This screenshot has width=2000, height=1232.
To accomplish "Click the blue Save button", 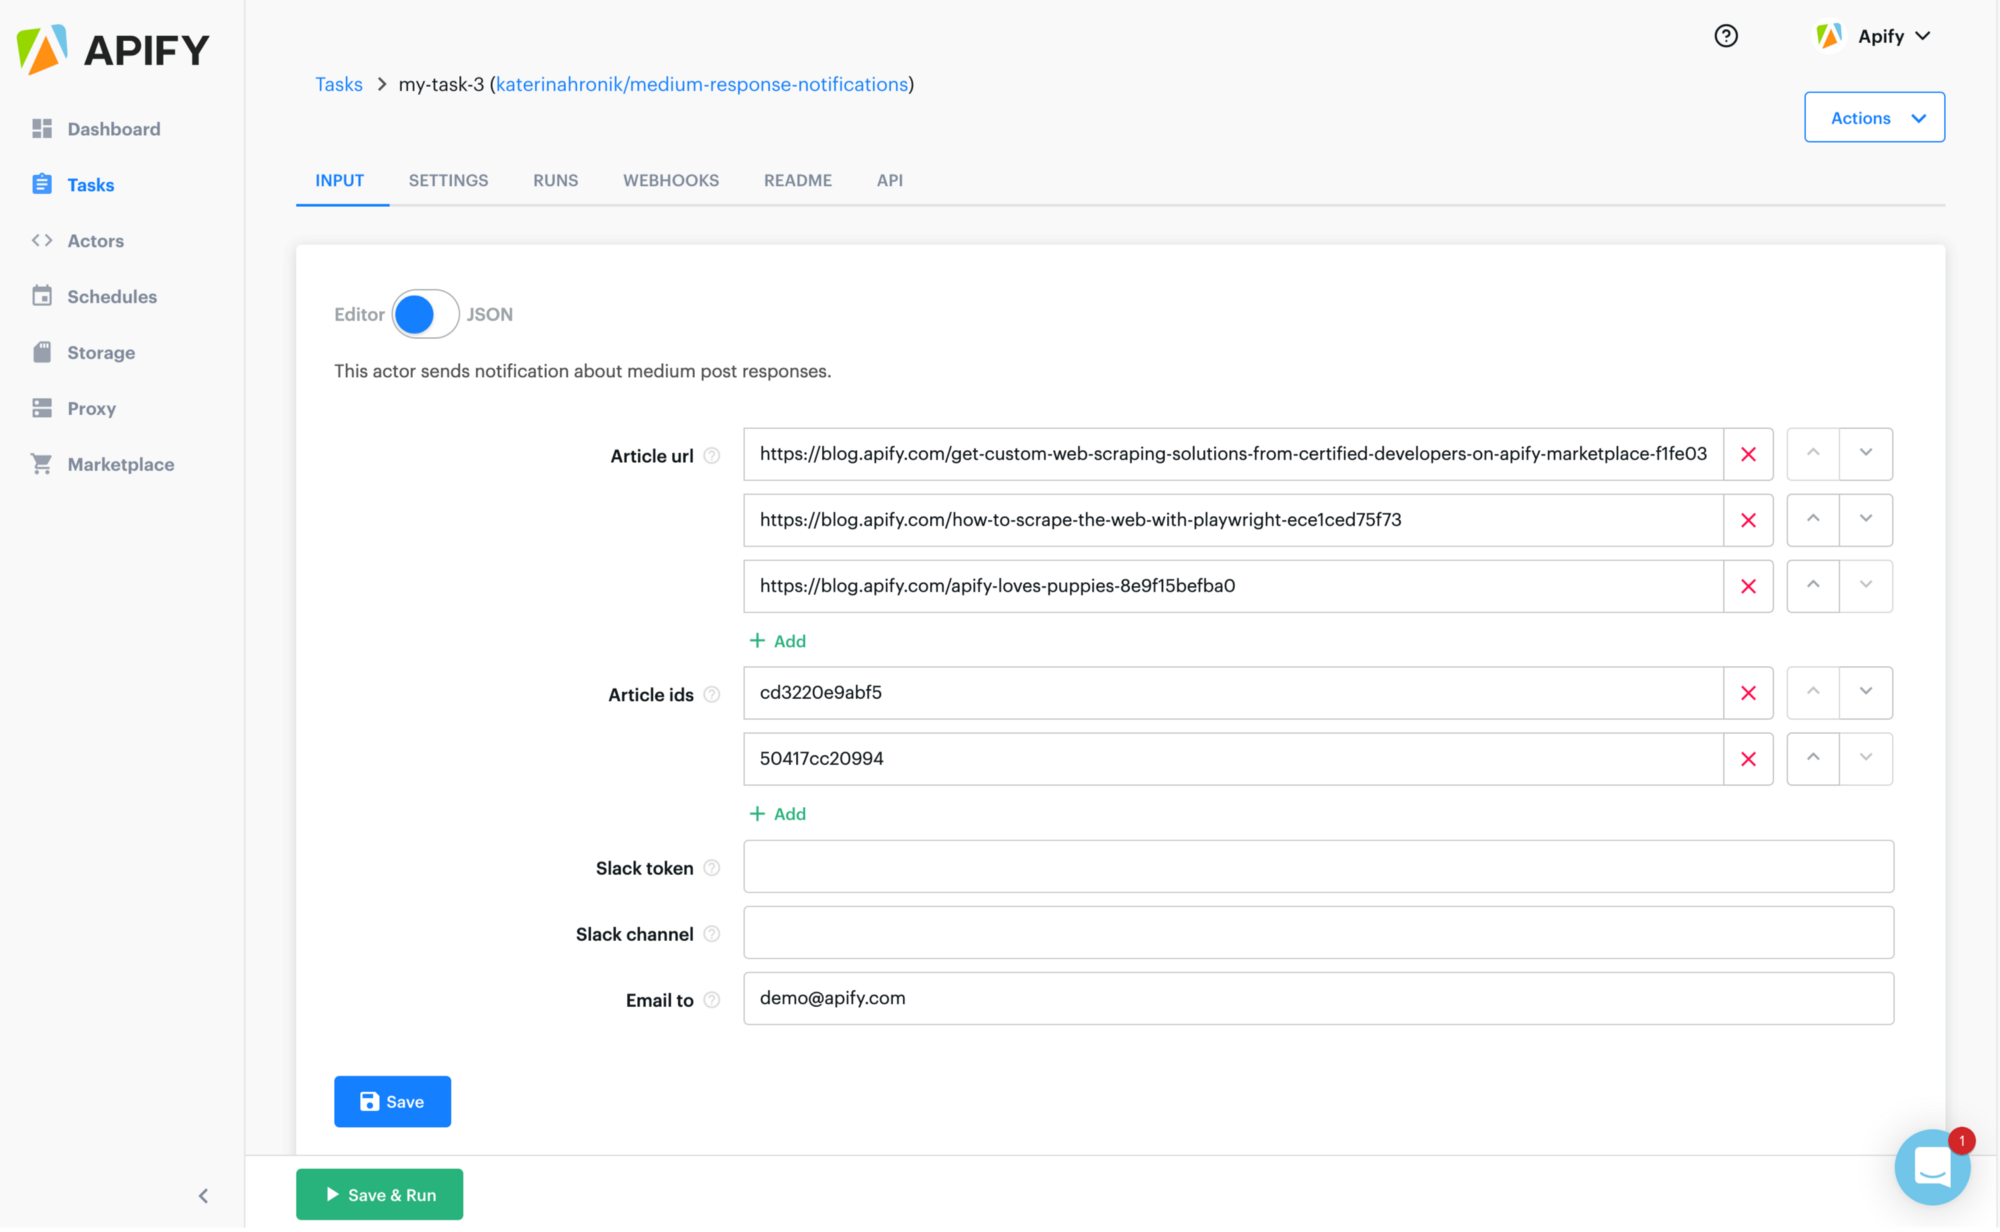I will [392, 1103].
